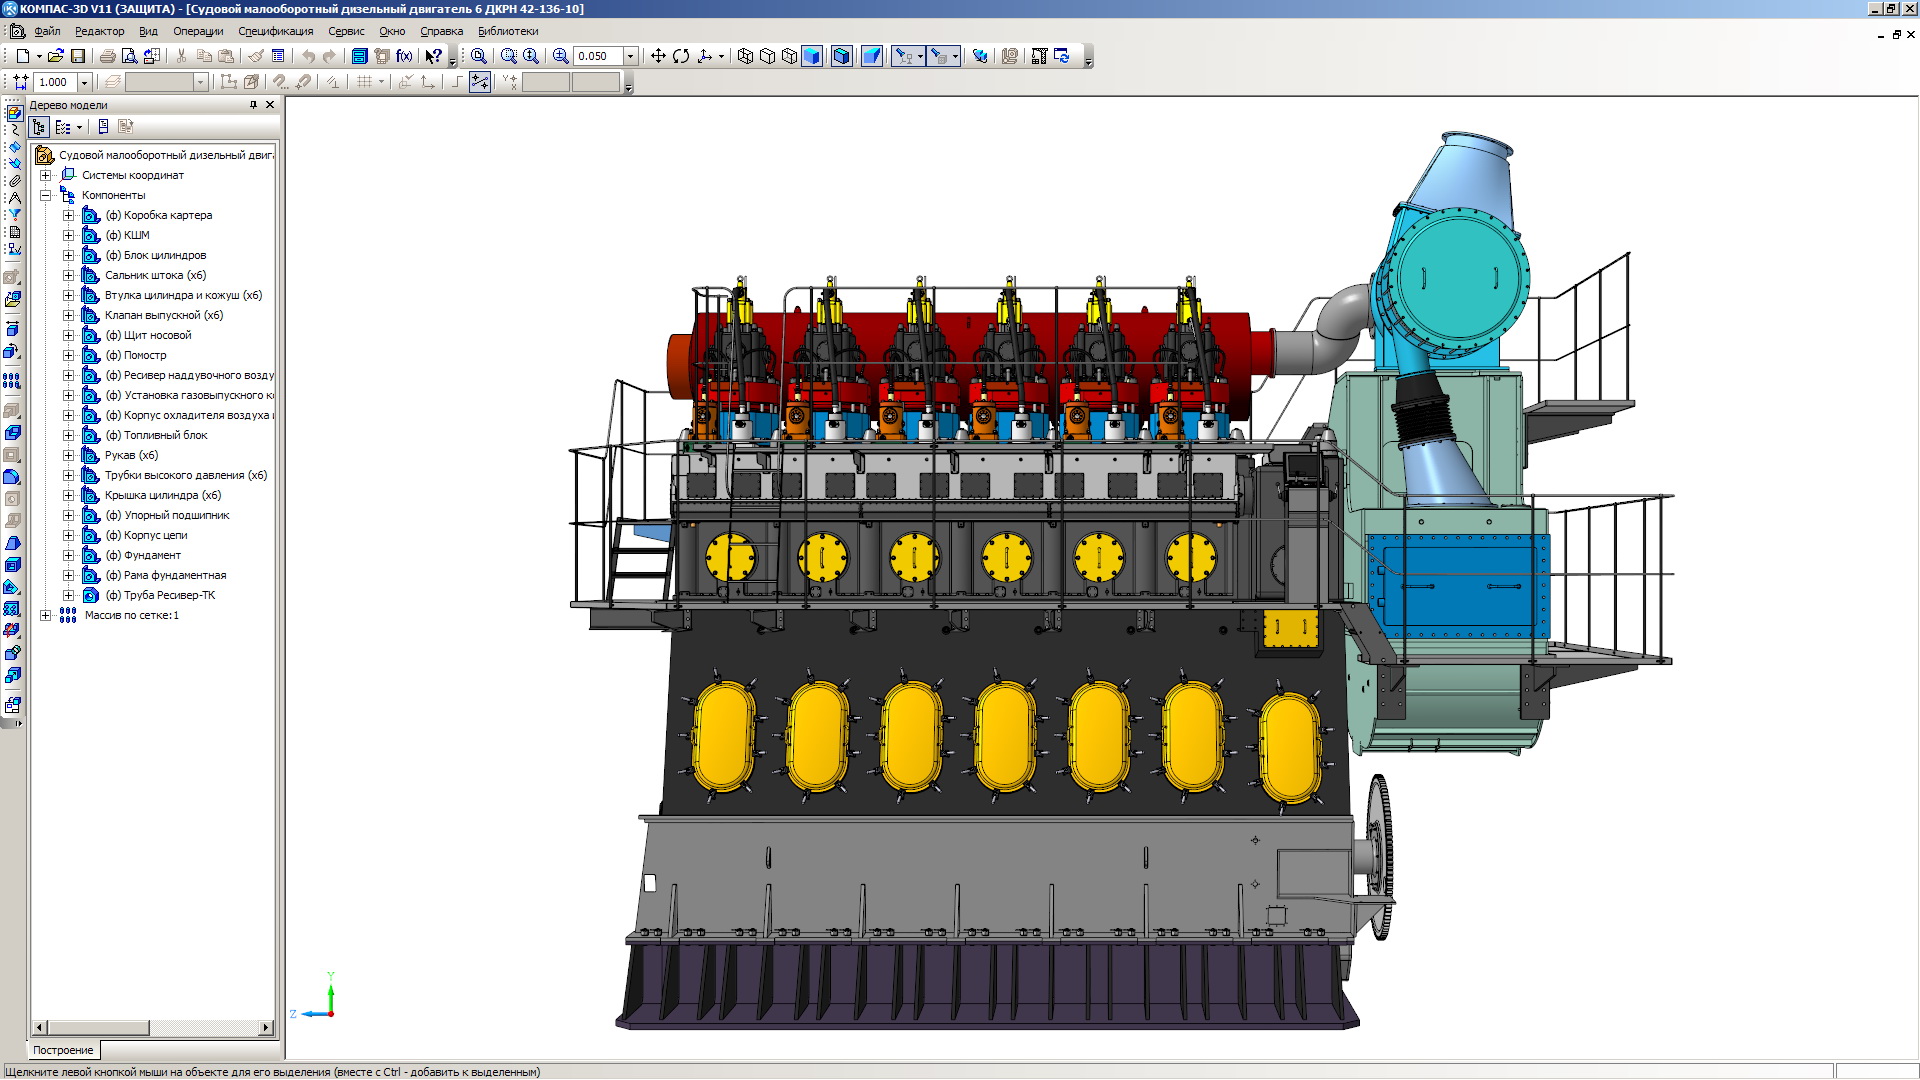Expand the Коробка картера tree node

click(x=68, y=215)
